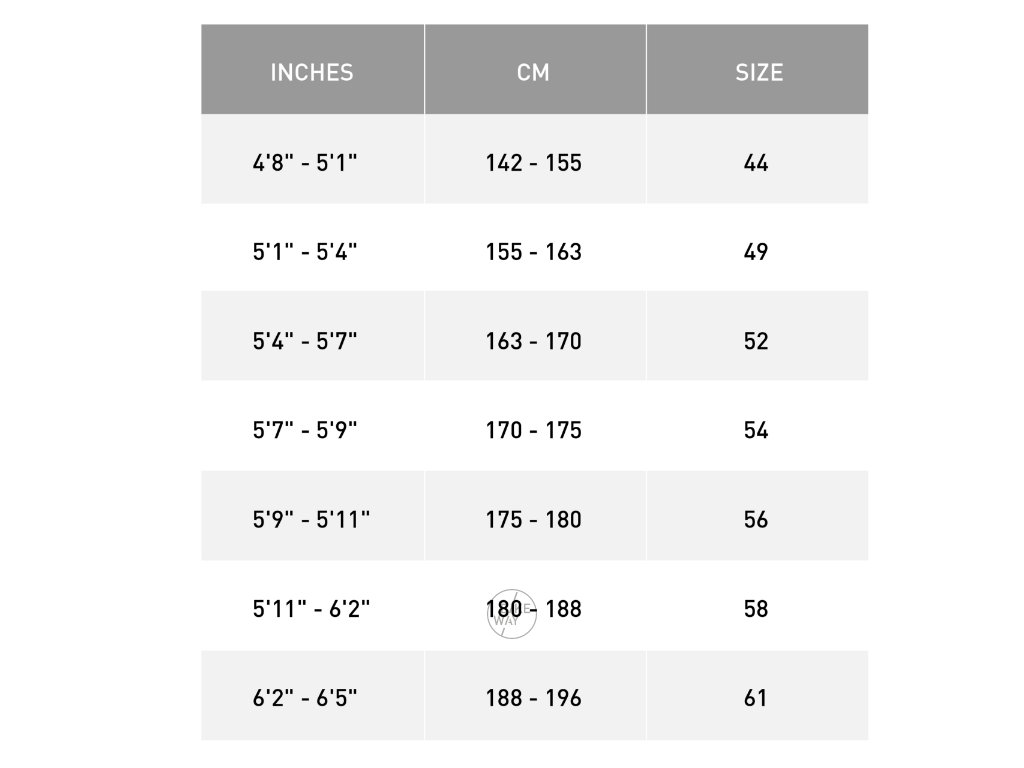This screenshot has width=1024, height=768.
Task: Click the 5'1" - 5'4" height cell
Action: pos(312,248)
